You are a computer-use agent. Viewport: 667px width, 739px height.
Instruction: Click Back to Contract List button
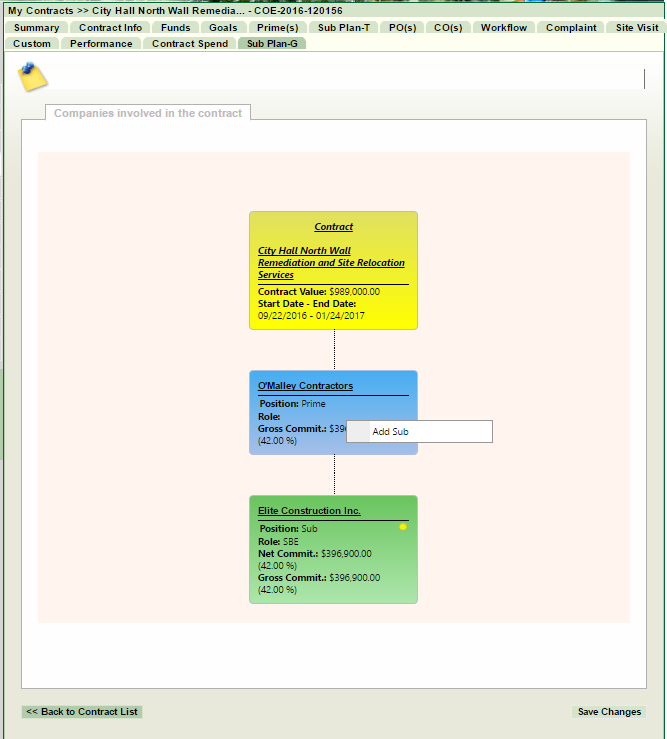tap(82, 712)
